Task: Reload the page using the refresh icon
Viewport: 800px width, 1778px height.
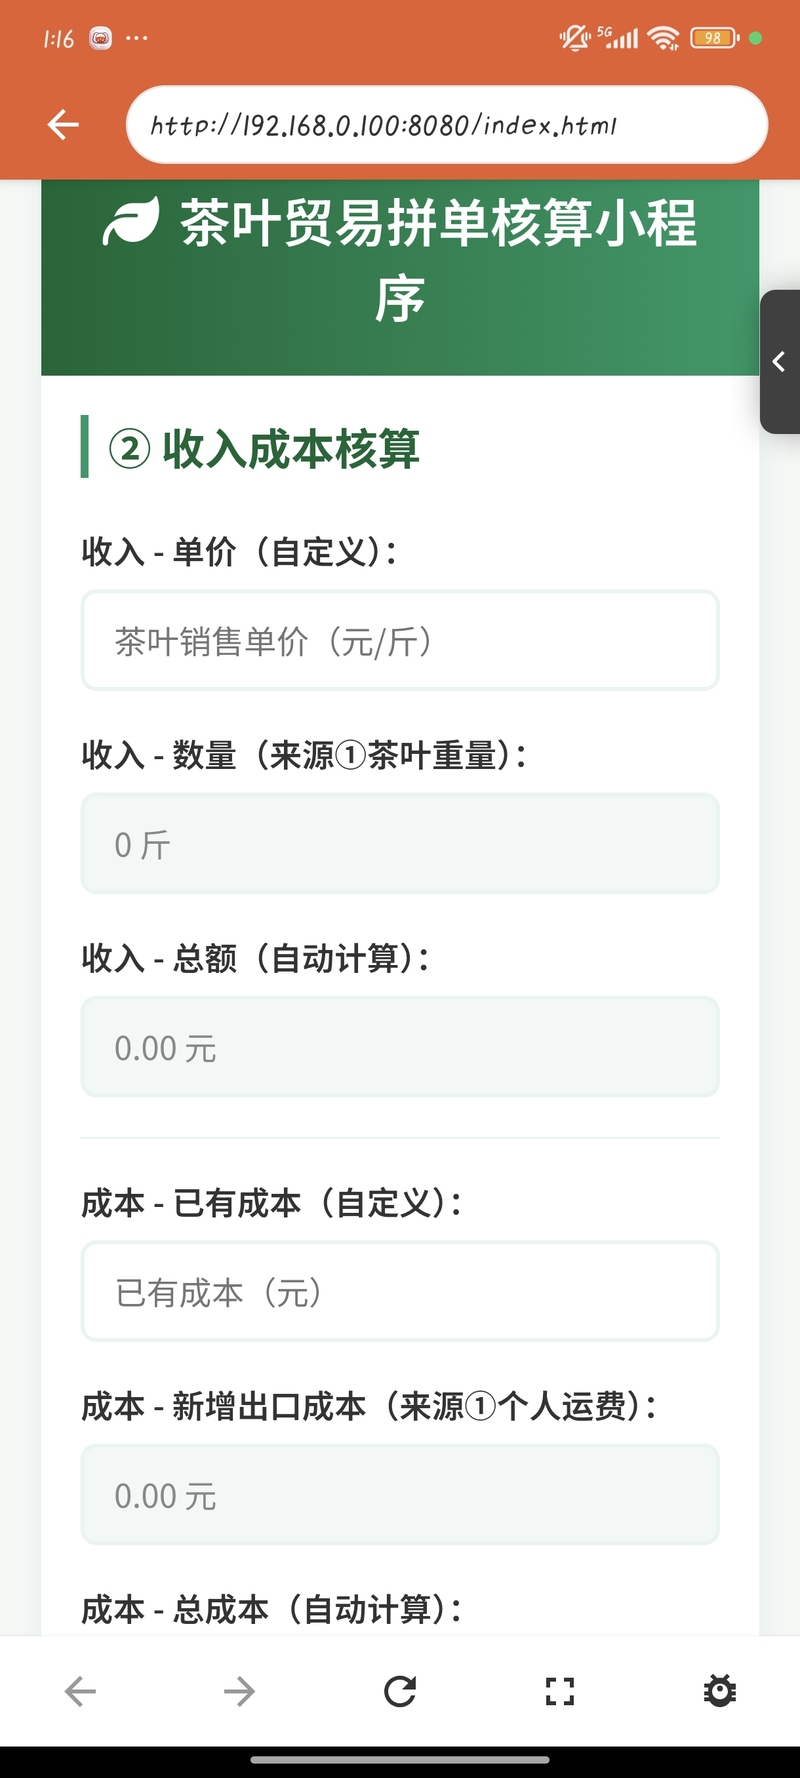Action: click(x=400, y=1691)
